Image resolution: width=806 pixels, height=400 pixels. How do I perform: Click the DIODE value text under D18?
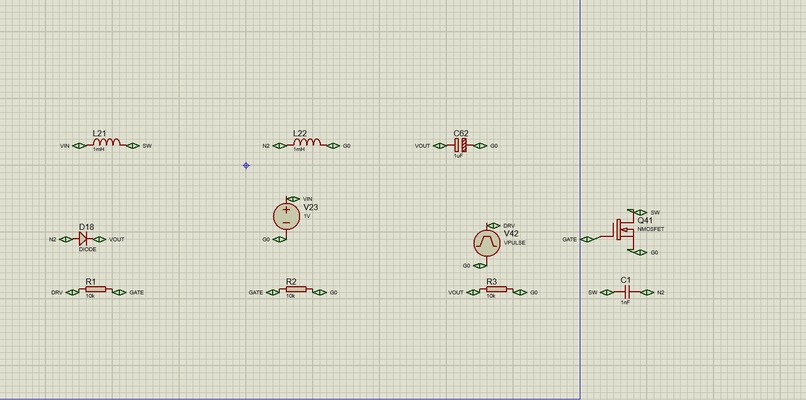pyautogui.click(x=87, y=249)
